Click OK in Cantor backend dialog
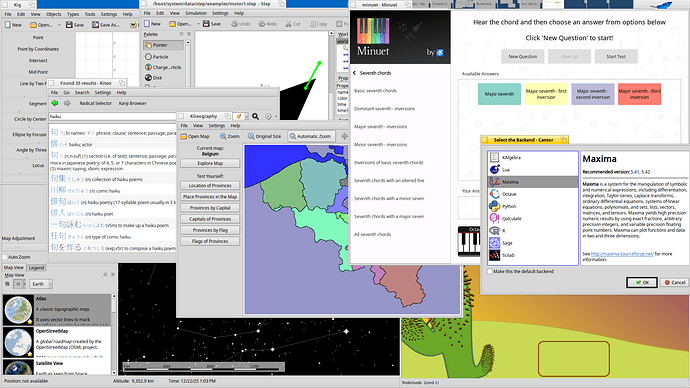The width and height of the screenshot is (690, 388). point(642,282)
